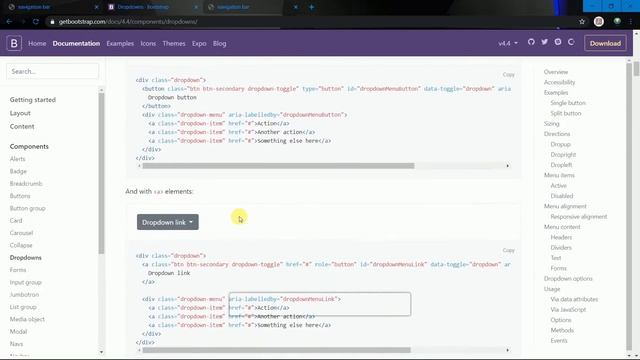Image resolution: width=640 pixels, height=360 pixels.
Task: Expand Getting started section in sidebar
Action: coord(33,100)
